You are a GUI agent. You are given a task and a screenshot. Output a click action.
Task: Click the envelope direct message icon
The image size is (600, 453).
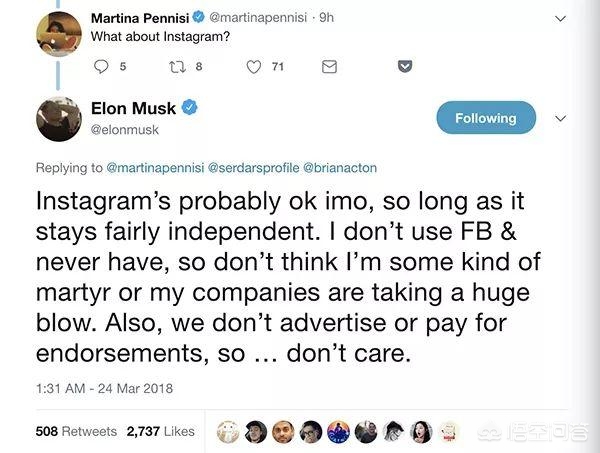click(x=329, y=67)
